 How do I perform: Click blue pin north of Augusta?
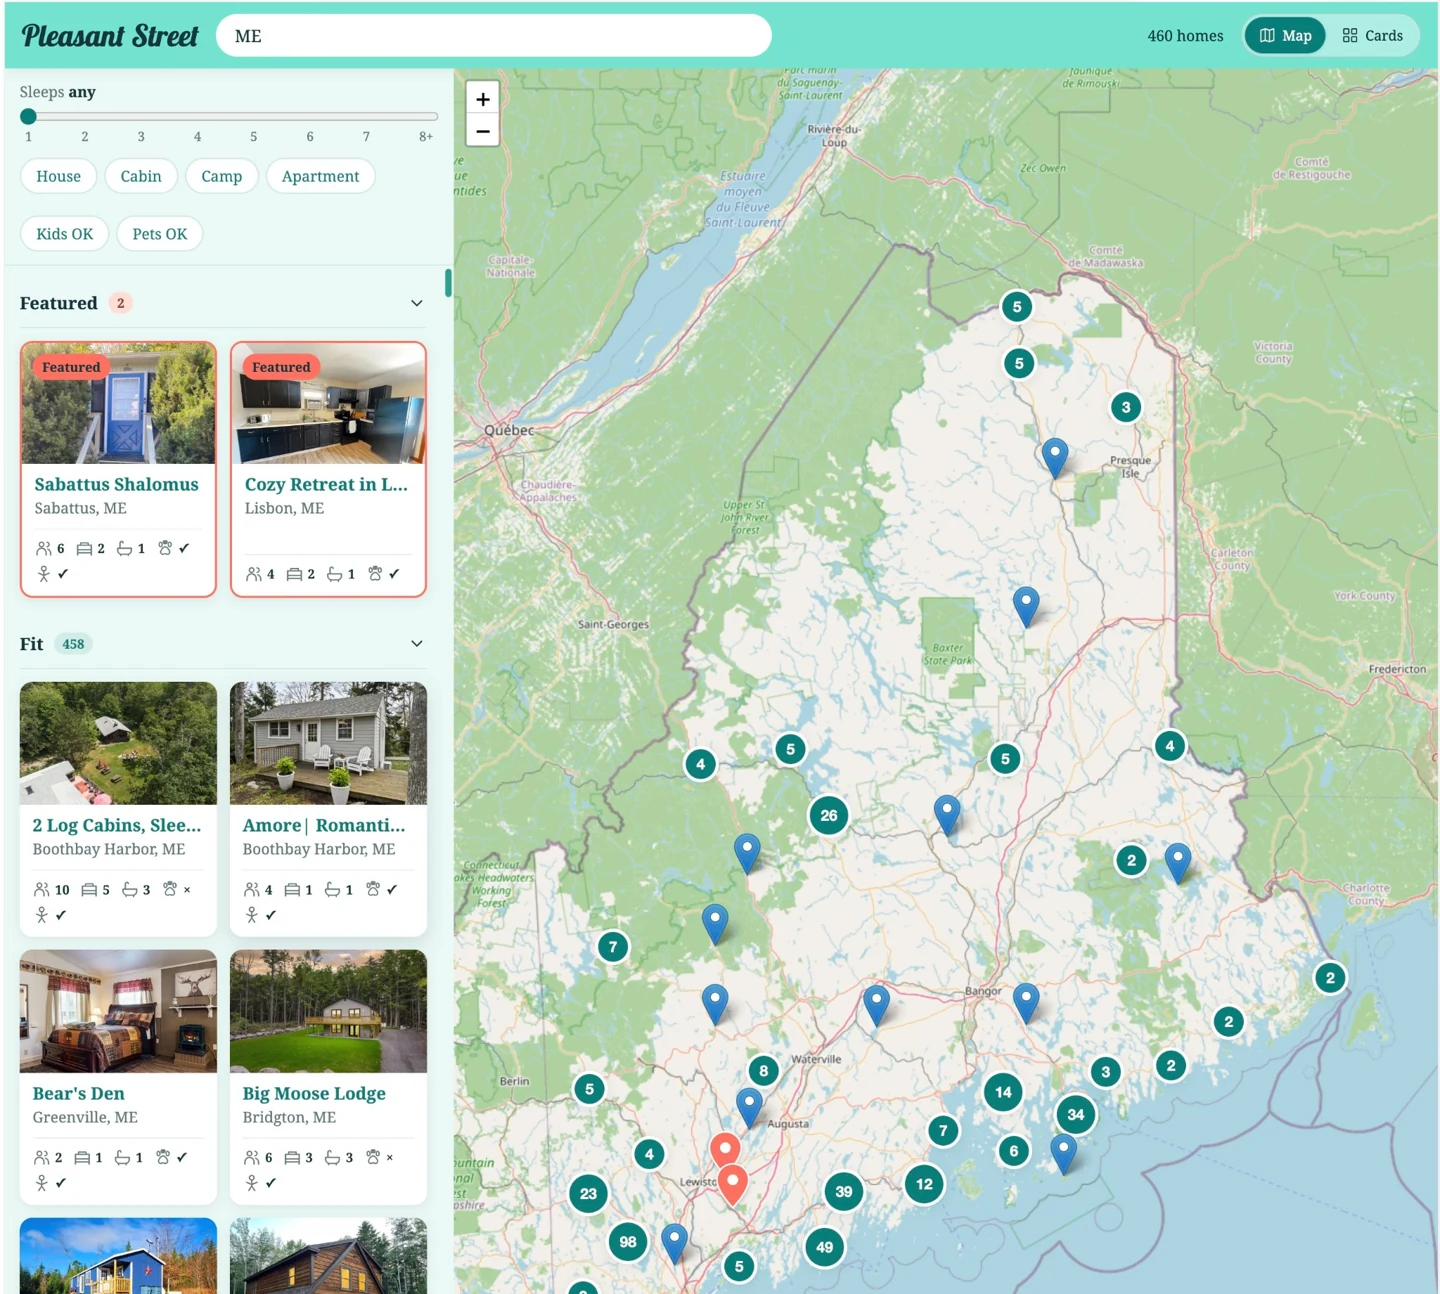point(749,1107)
